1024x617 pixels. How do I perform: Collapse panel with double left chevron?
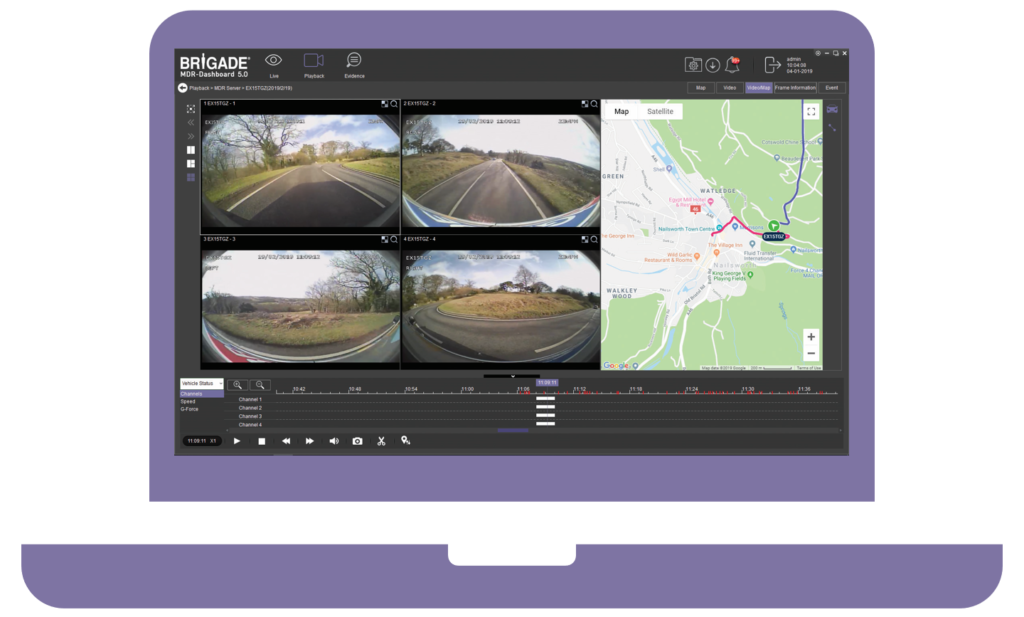click(x=191, y=123)
